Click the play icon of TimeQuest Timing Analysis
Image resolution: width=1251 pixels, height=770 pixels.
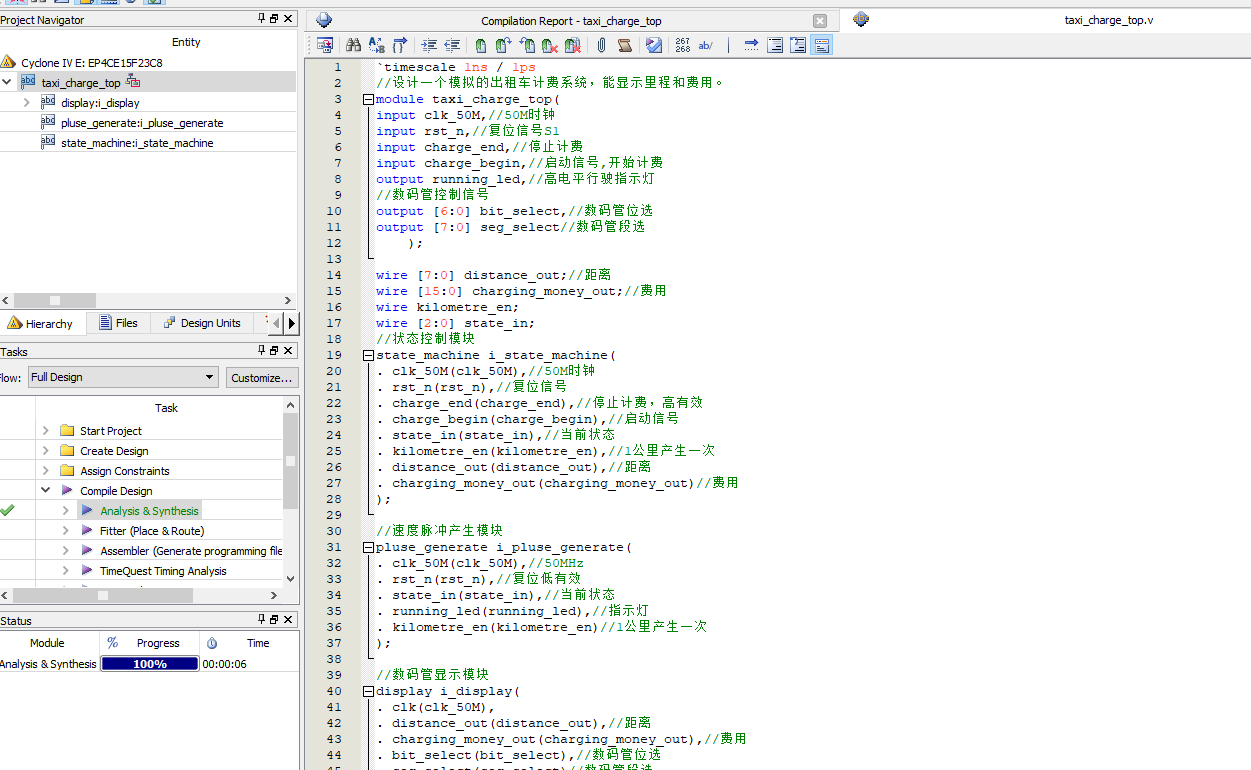87,571
